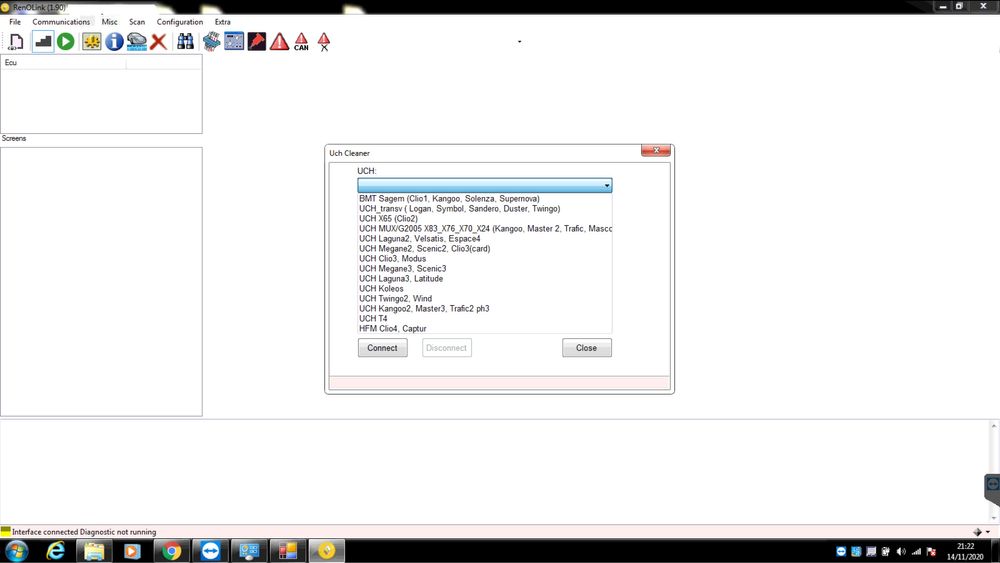
Task: Select UCH Laguna2, Velsatis, Espace4
Action: 485,238
